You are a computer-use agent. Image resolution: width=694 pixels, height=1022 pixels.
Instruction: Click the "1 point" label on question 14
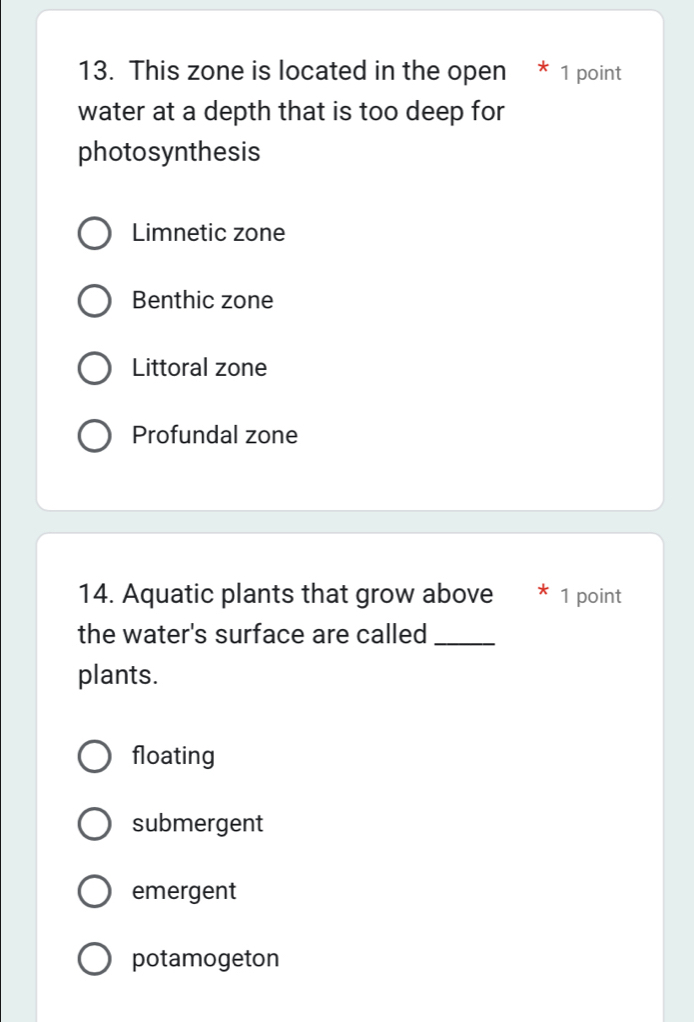[x=591, y=597]
